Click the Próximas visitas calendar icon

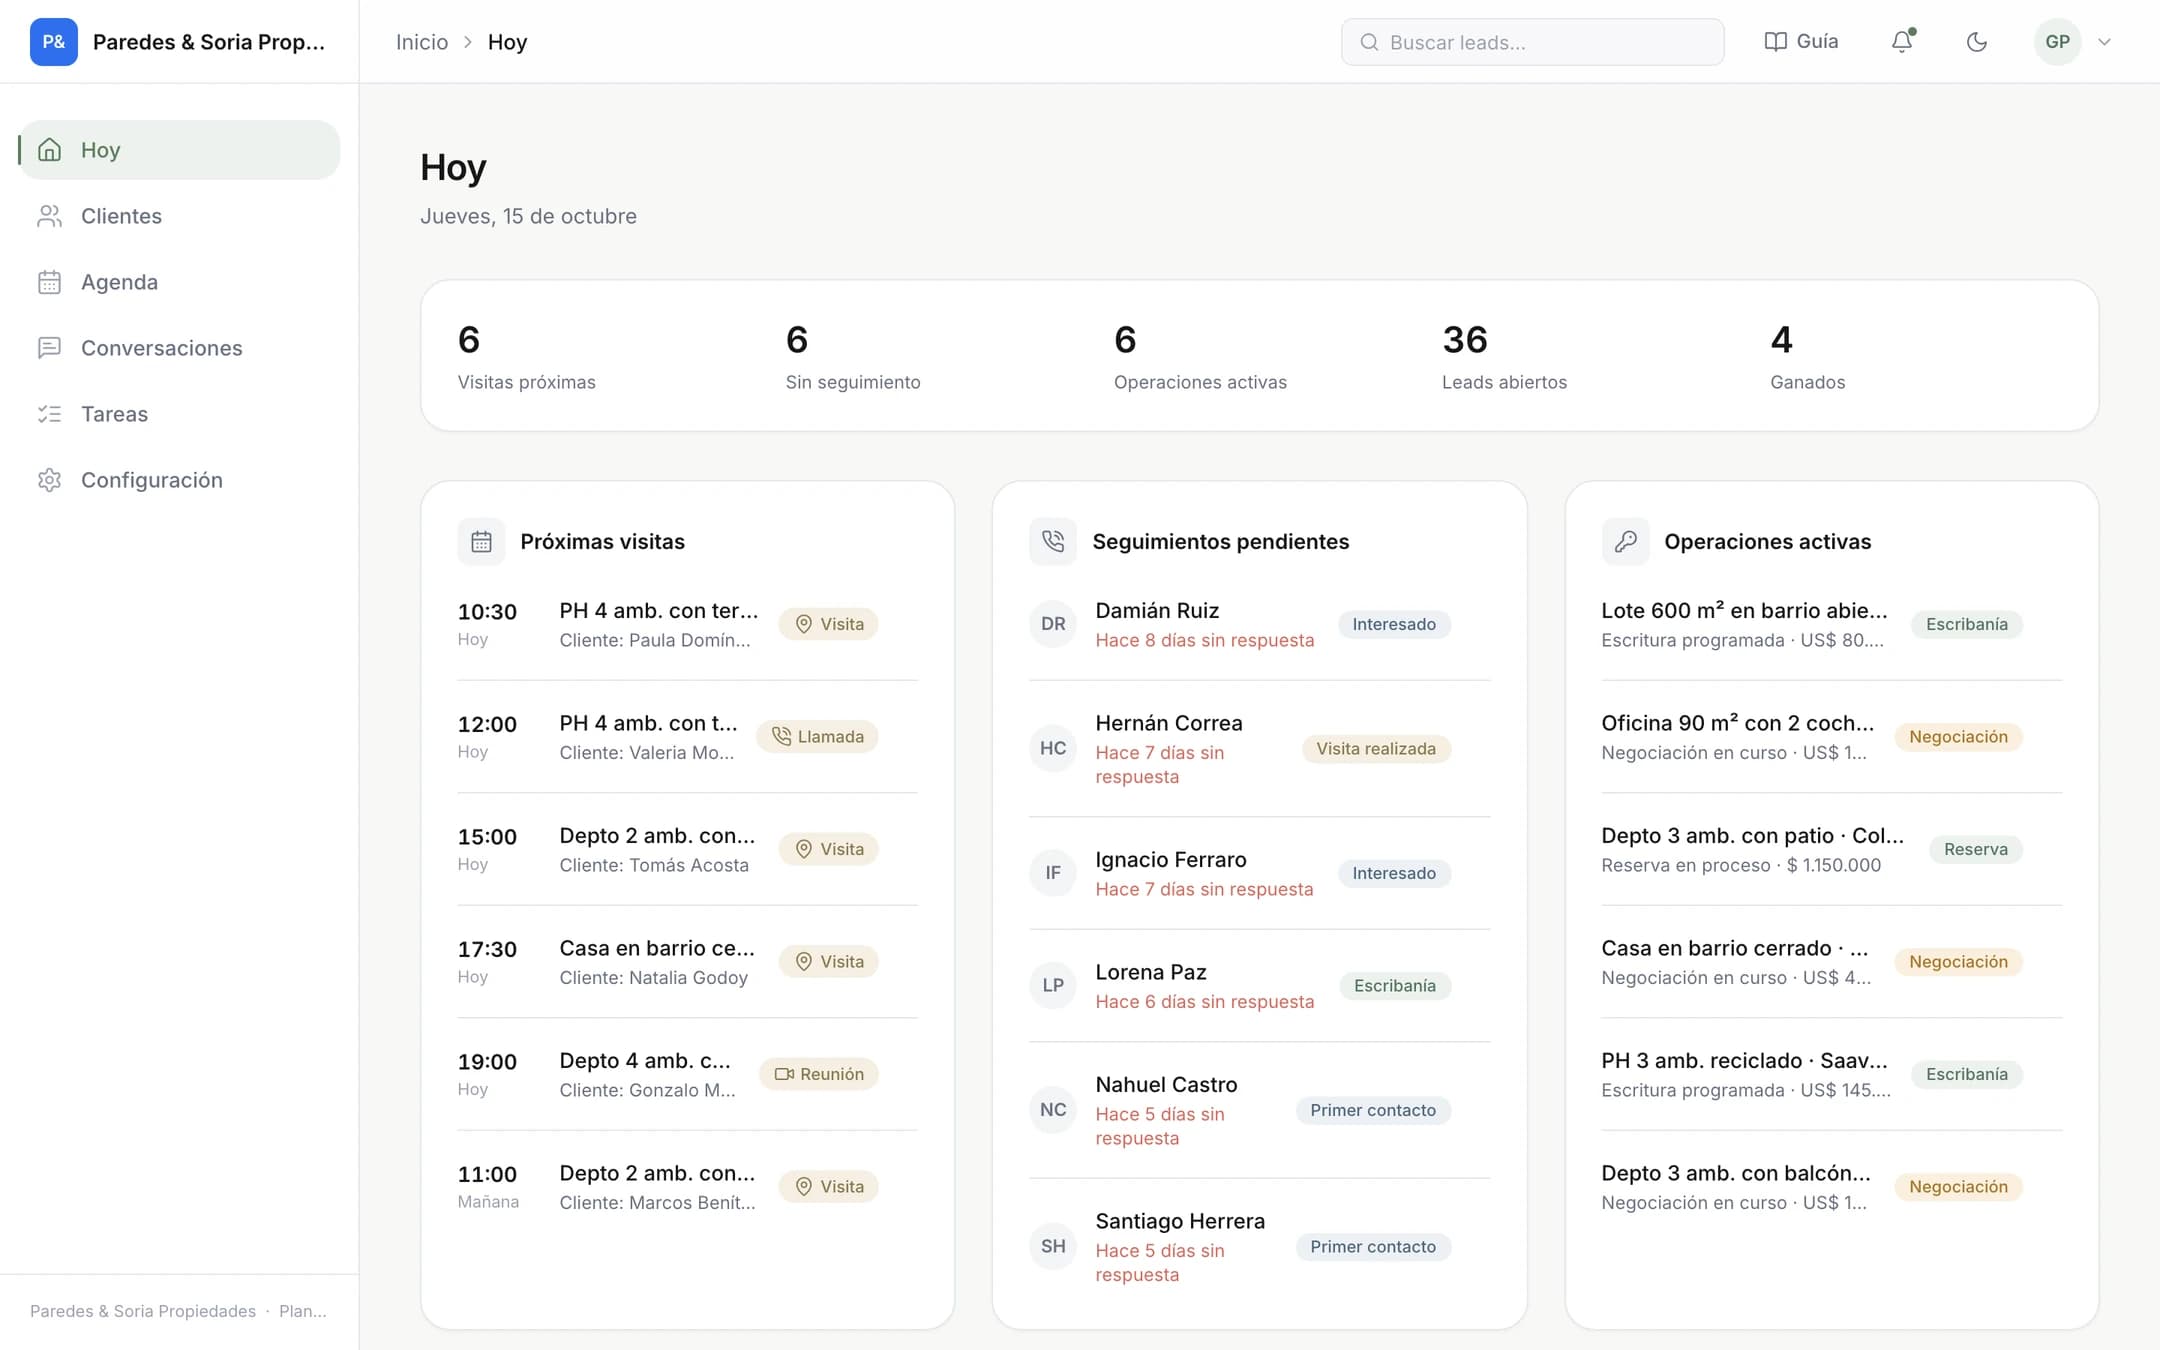click(481, 542)
